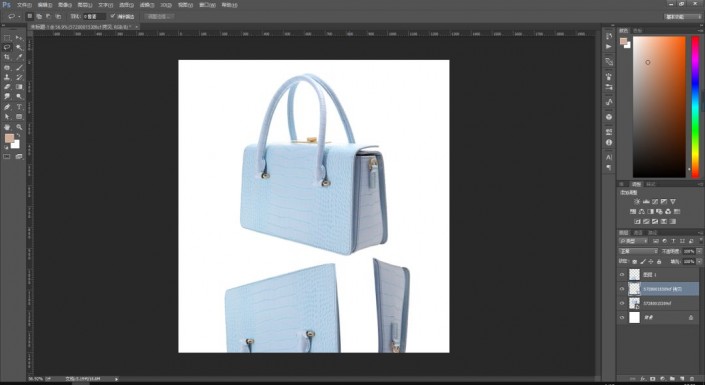Image resolution: width=705 pixels, height=385 pixels.
Task: Choose Add to selection mode in options bar
Action: (39, 16)
